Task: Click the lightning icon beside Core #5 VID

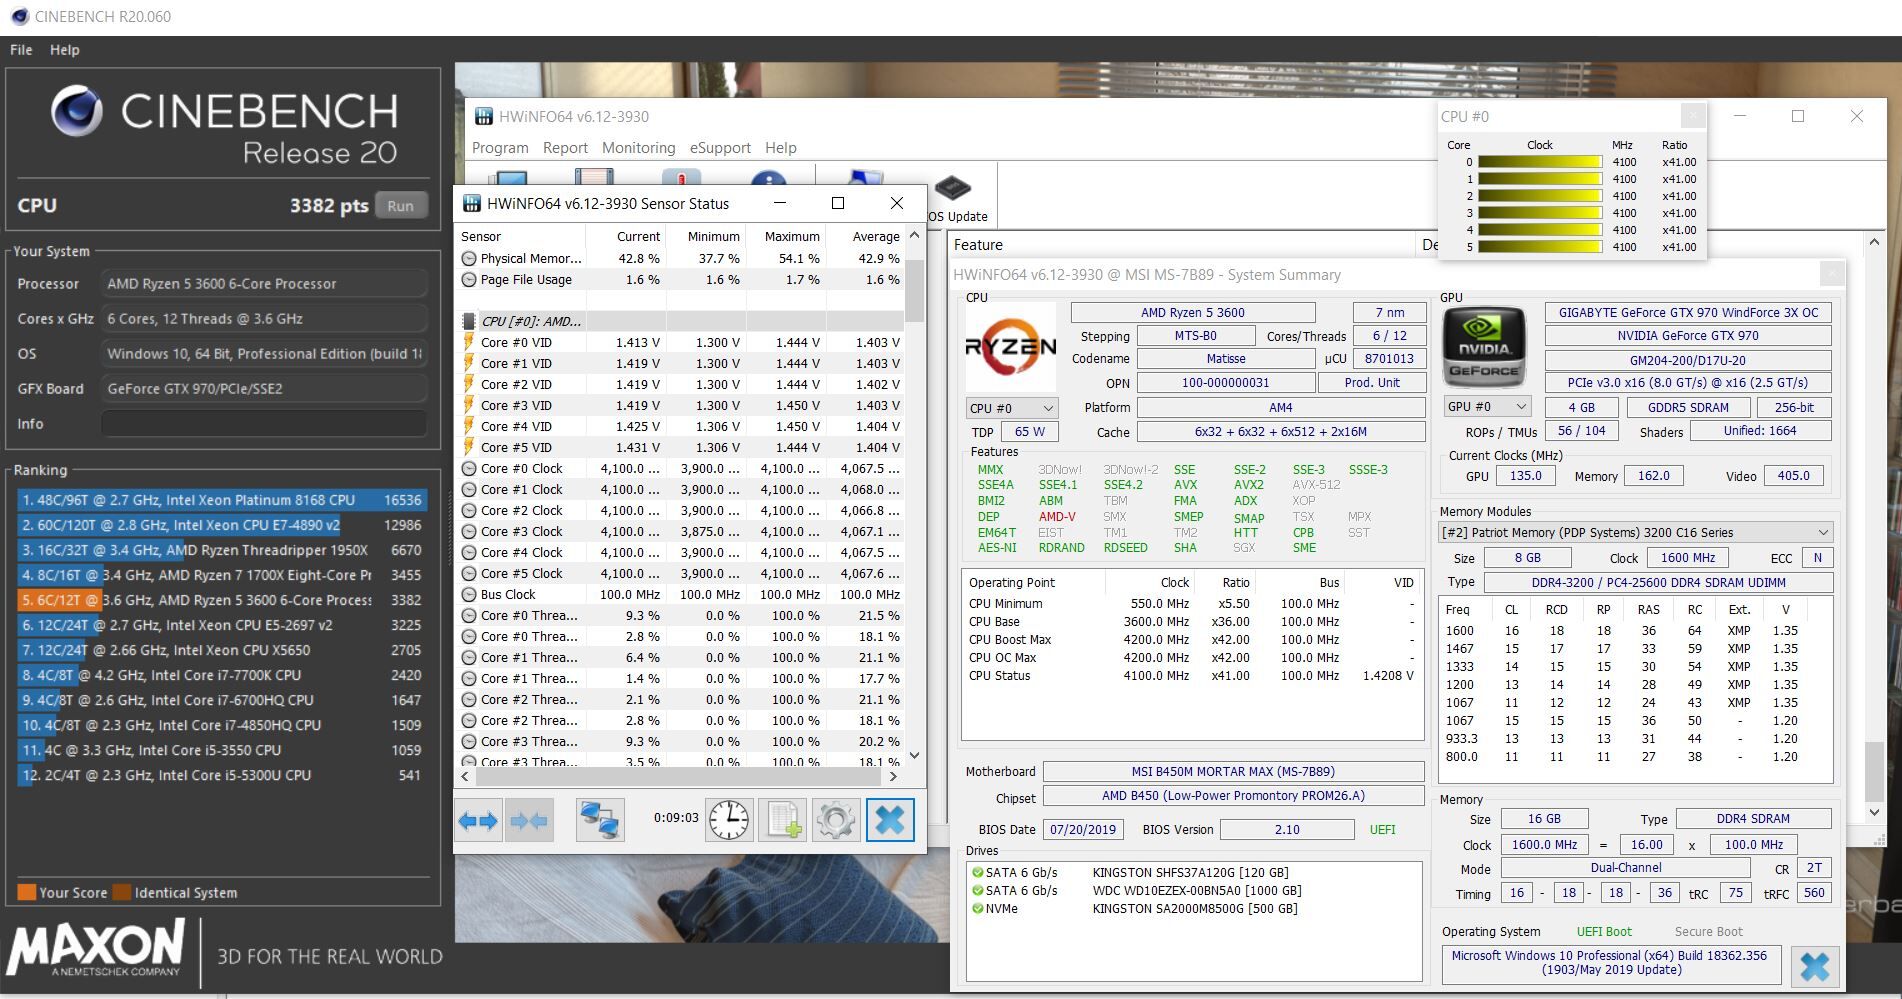Action: [468, 447]
